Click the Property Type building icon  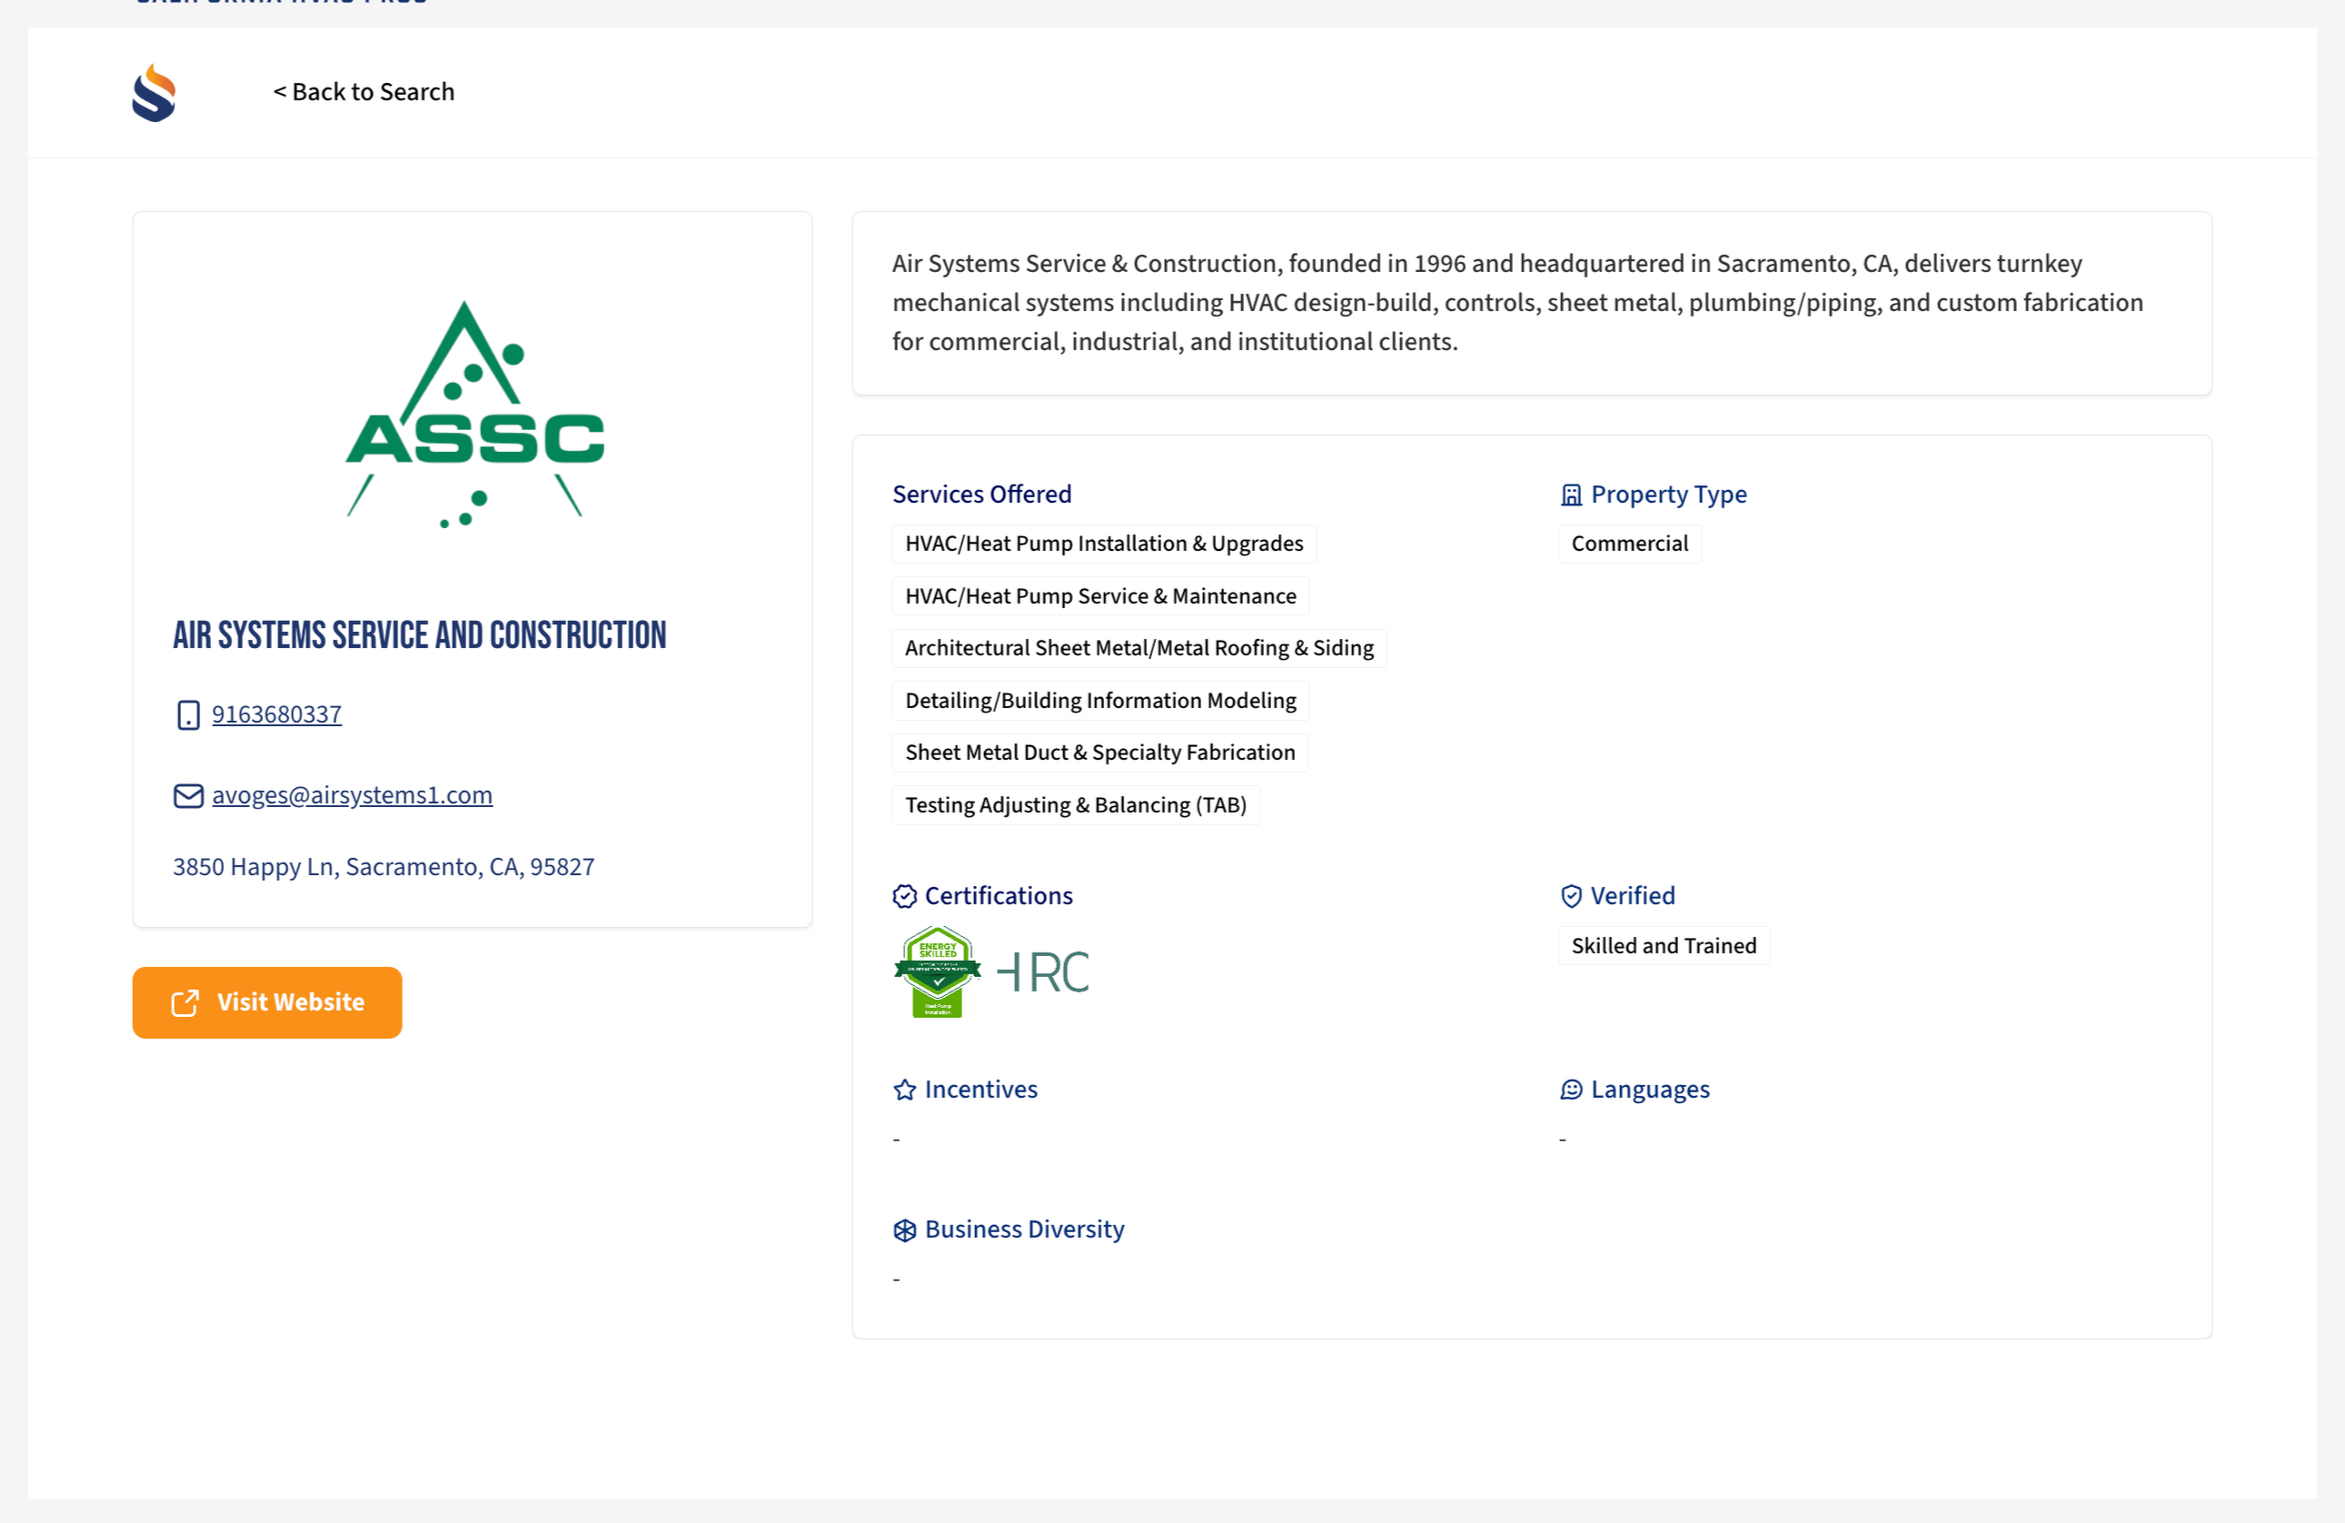point(1571,495)
